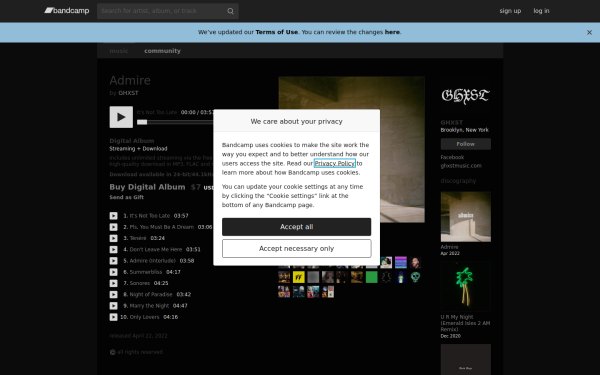The width and height of the screenshot is (600, 375).
Task: Play track 9 Marry the Night
Action: (x=114, y=306)
